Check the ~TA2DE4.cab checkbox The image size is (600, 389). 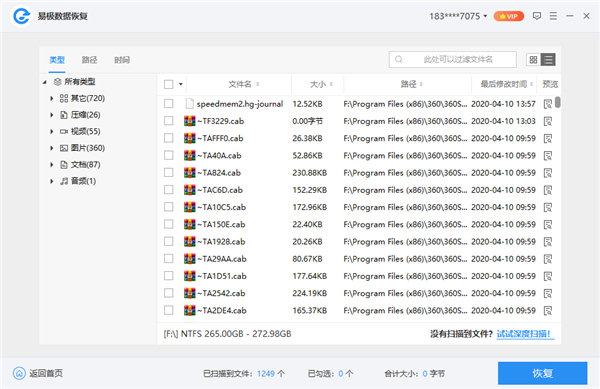[168, 310]
